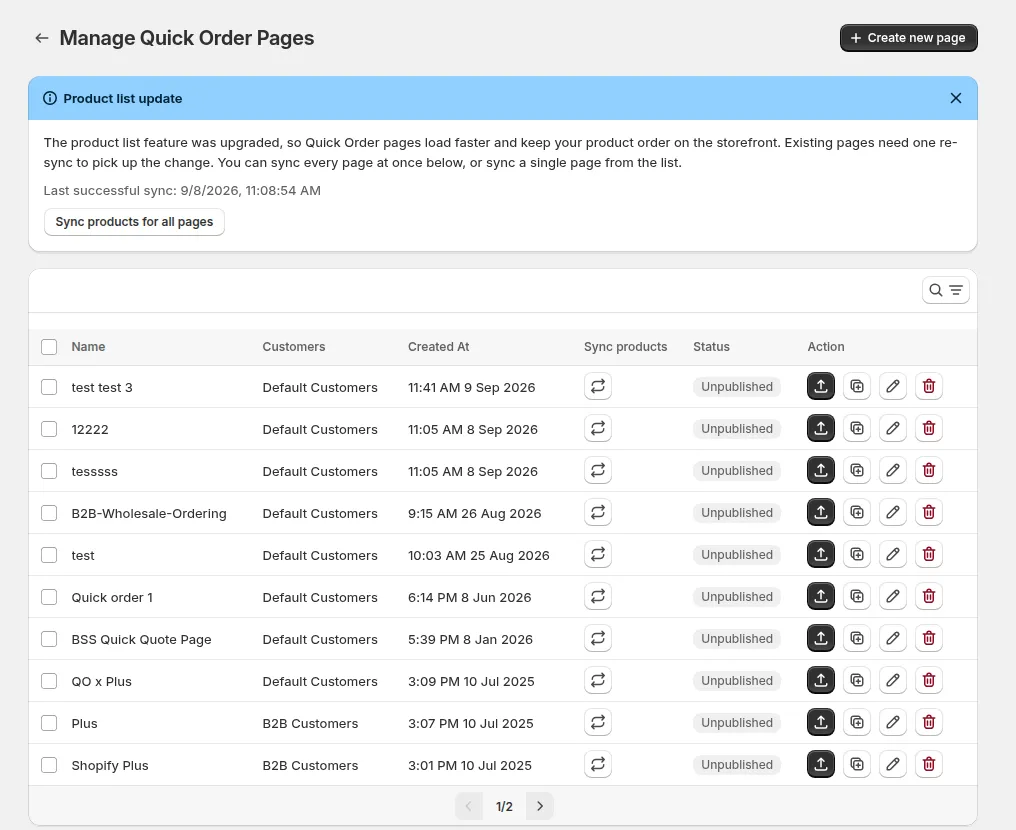Image resolution: width=1016 pixels, height=830 pixels.
Task: Sync products for the Shopify Plus page
Action: coord(597,765)
